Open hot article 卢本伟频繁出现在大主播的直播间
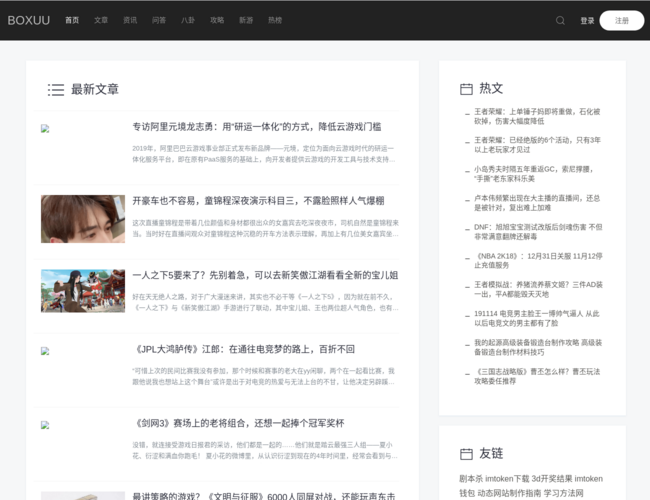The image size is (650, 500). click(x=537, y=203)
